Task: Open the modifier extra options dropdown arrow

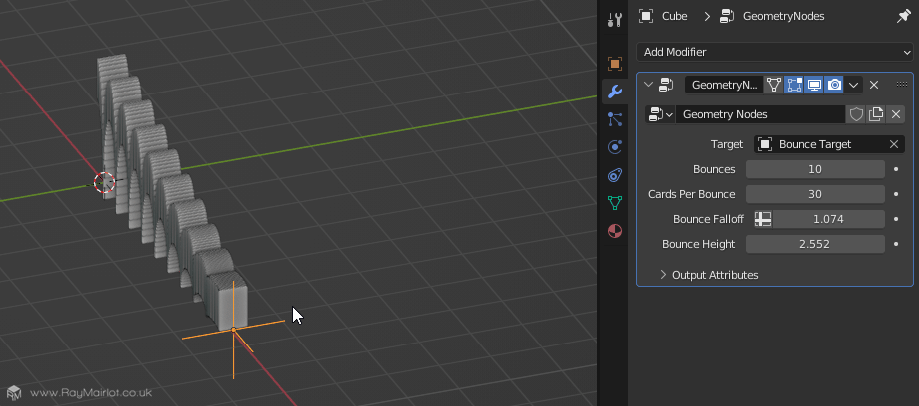Action: [853, 85]
